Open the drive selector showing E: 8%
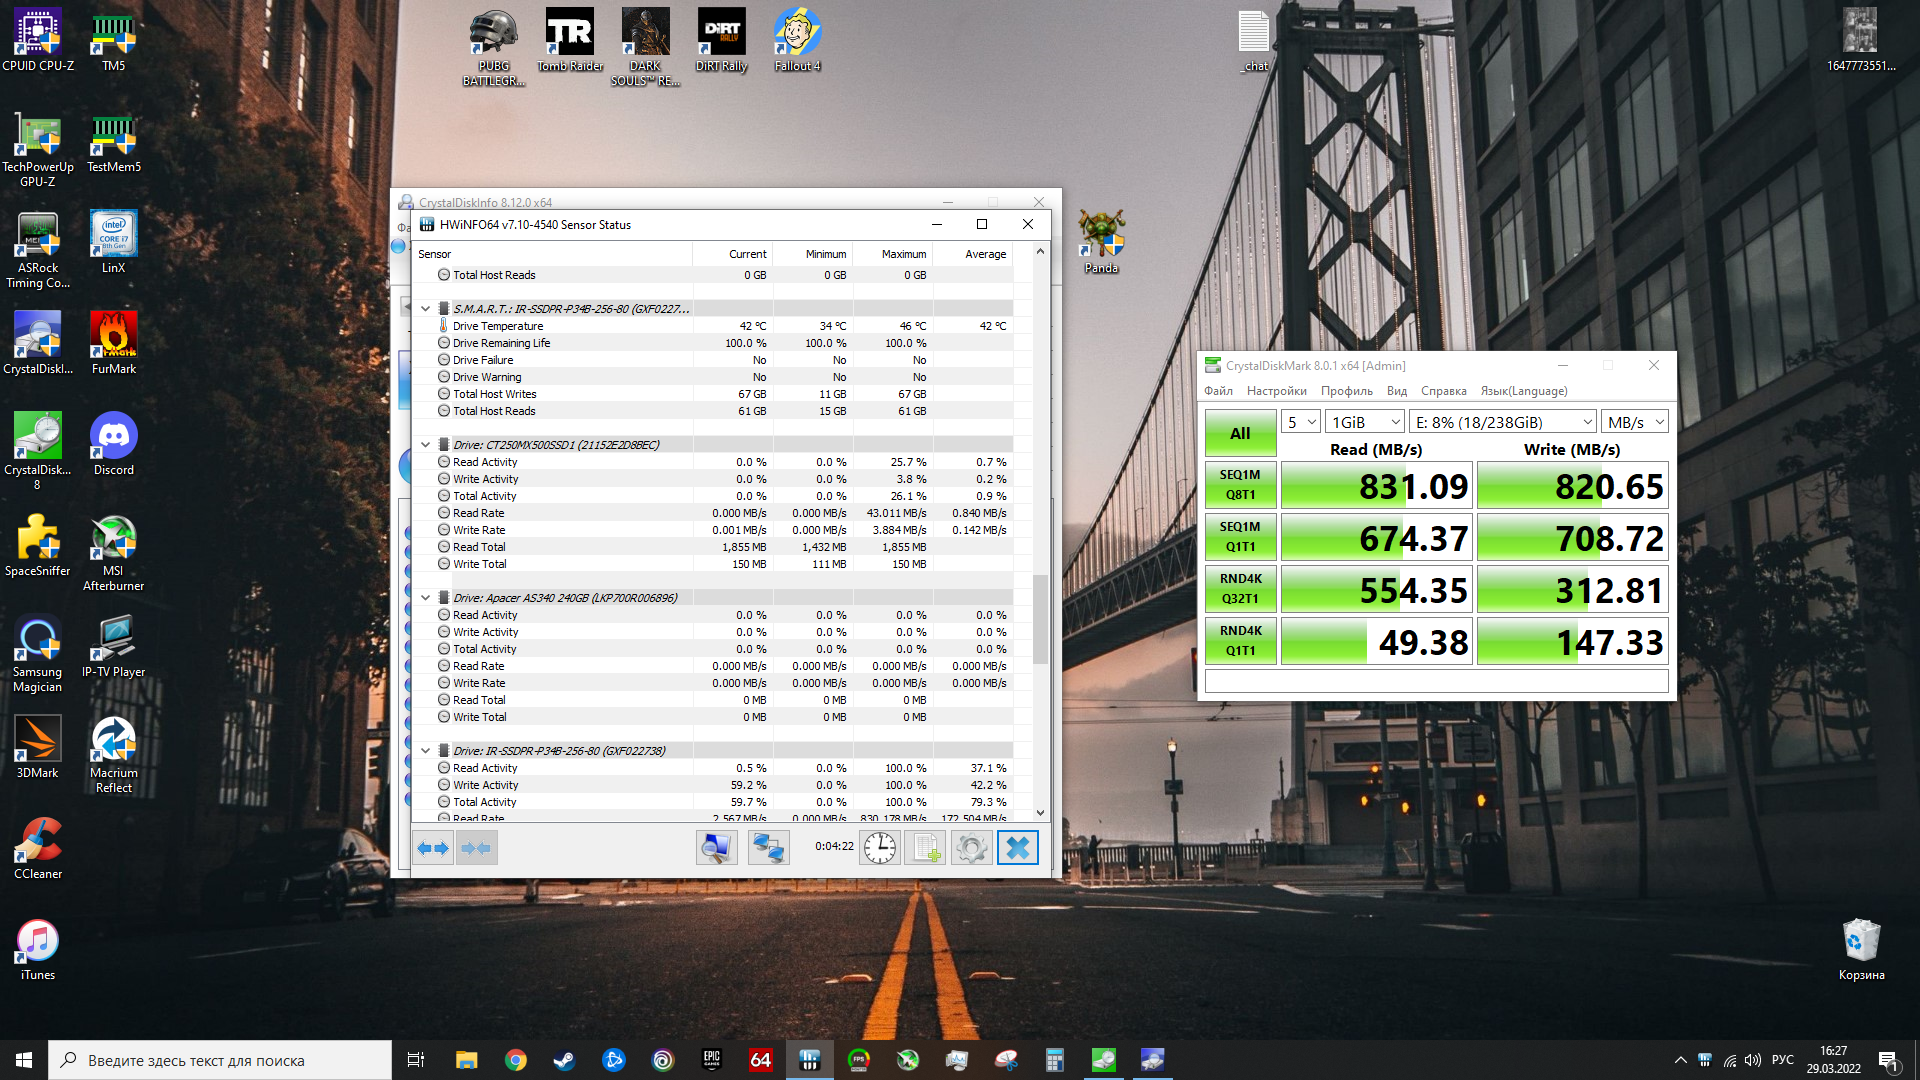Screen dimensions: 1920x1080 [x=1502, y=422]
